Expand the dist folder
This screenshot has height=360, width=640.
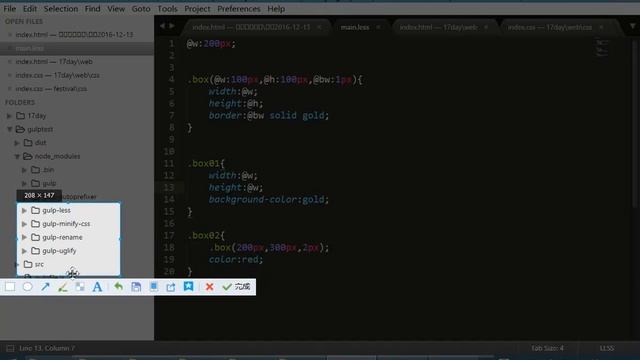[x=17, y=143]
